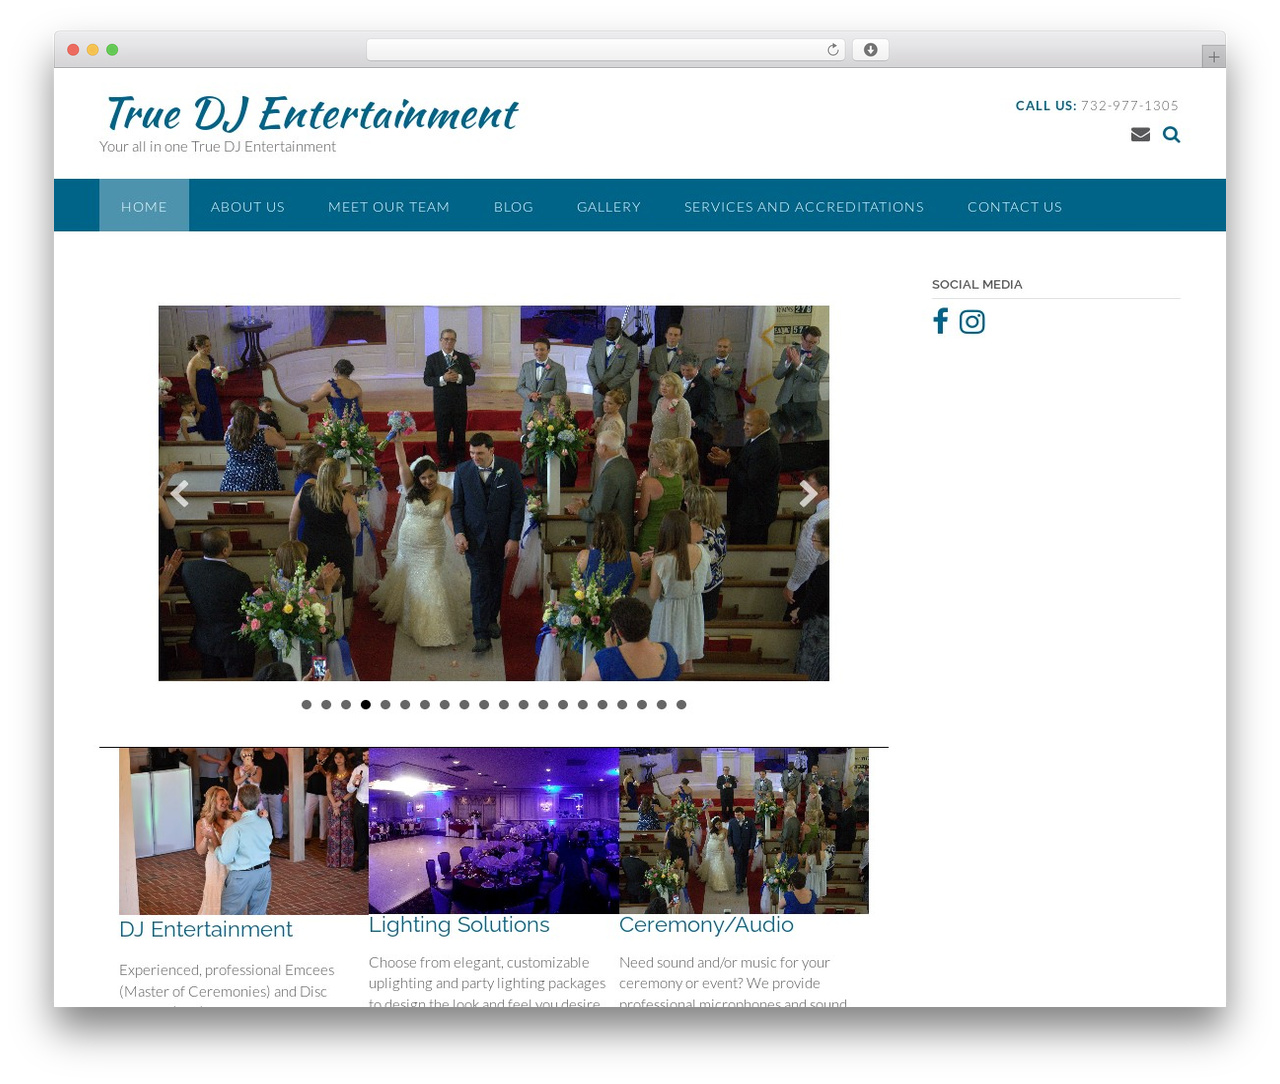View the Gallery page

tap(609, 206)
